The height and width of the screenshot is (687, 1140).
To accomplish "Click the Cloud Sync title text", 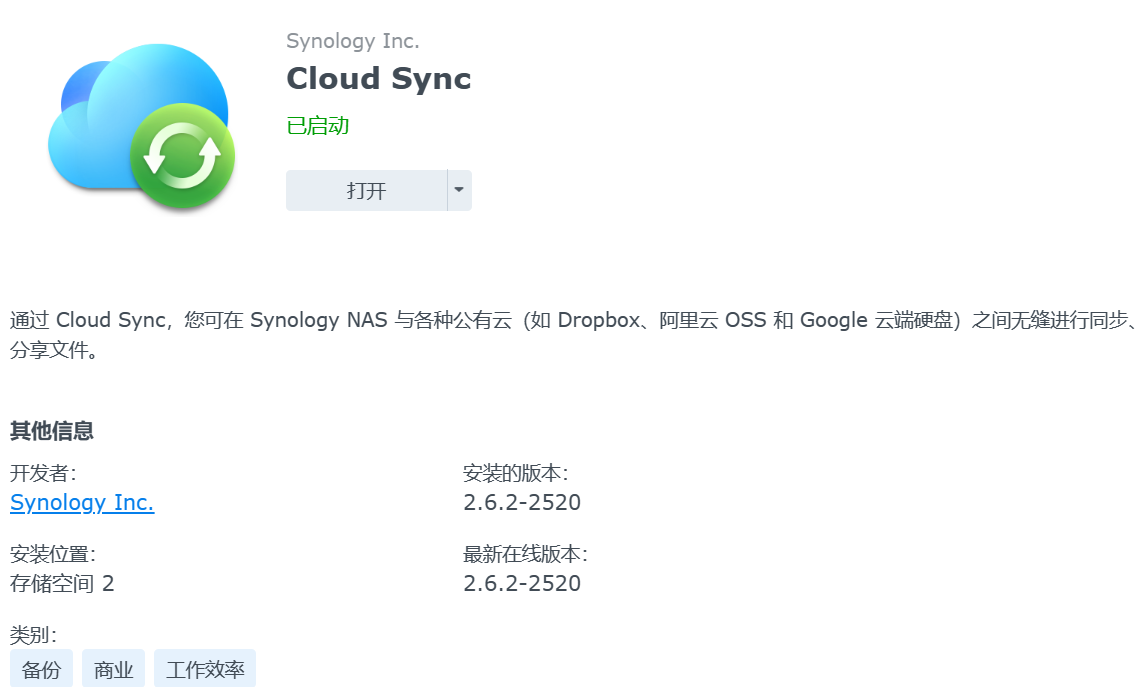I will 379,79.
